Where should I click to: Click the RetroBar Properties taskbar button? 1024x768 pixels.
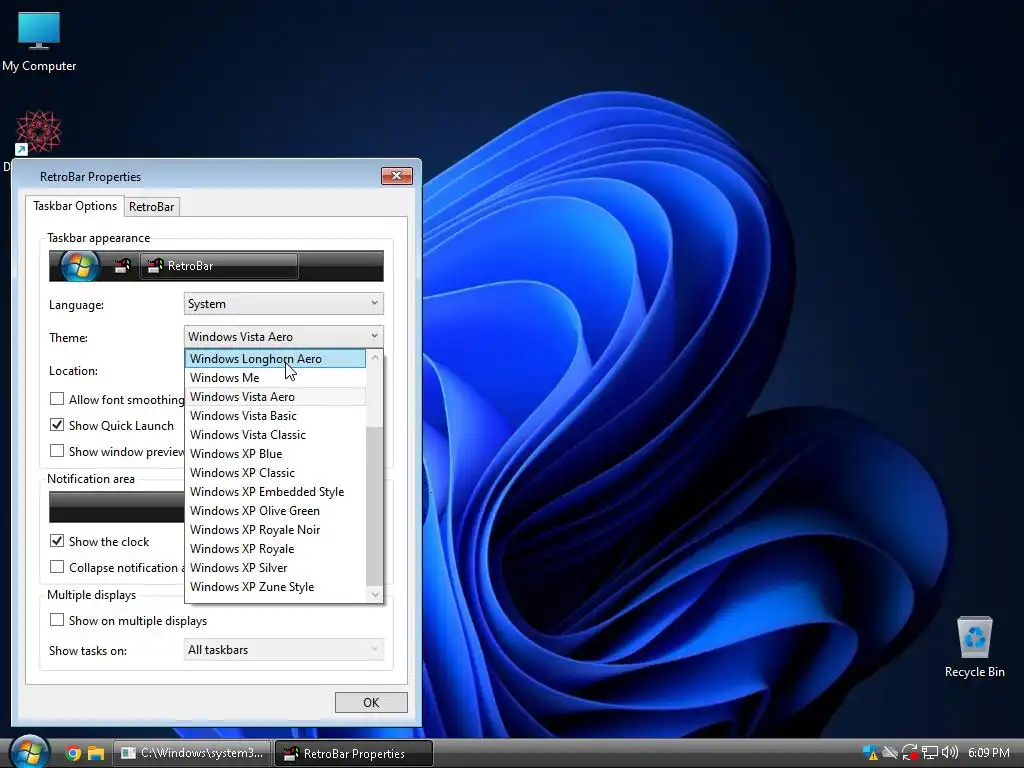[x=353, y=753]
